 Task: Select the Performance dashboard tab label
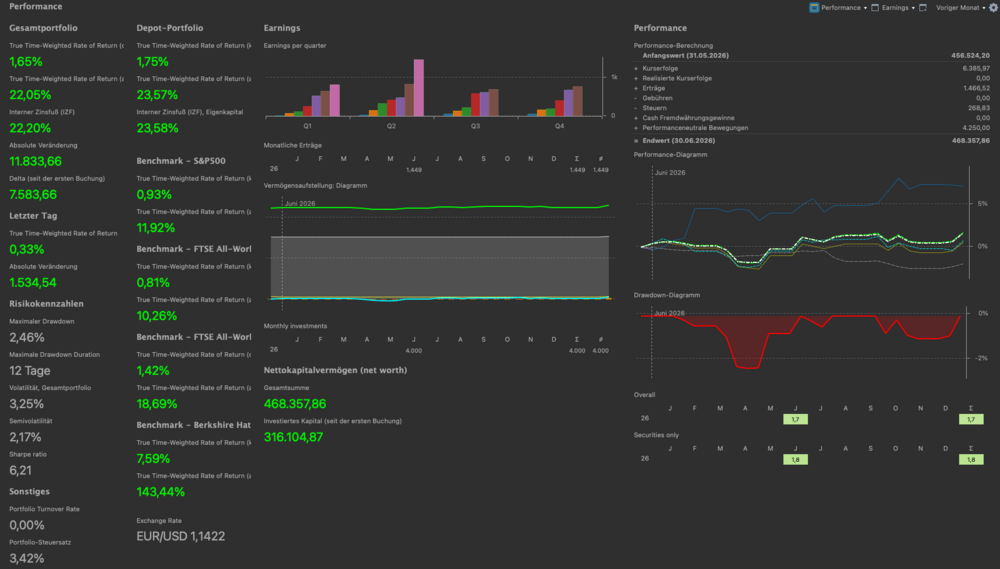pyautogui.click(x=841, y=8)
